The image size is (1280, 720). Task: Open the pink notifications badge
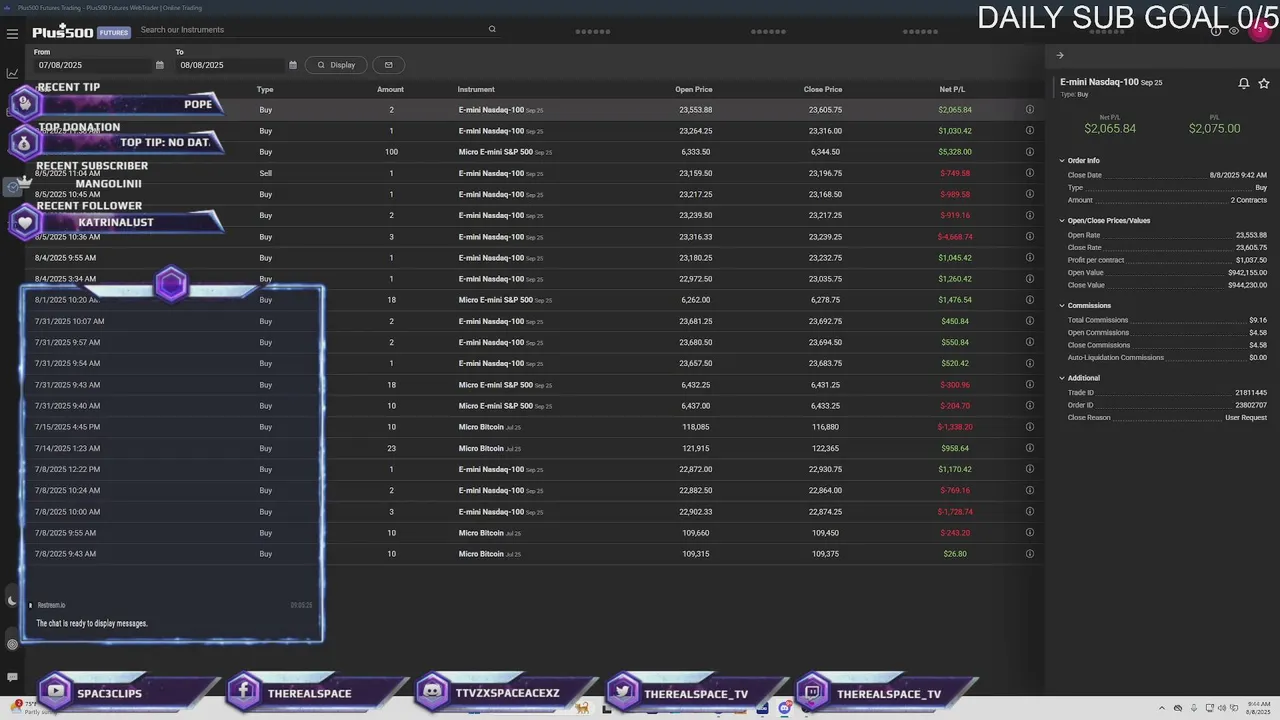1261,30
